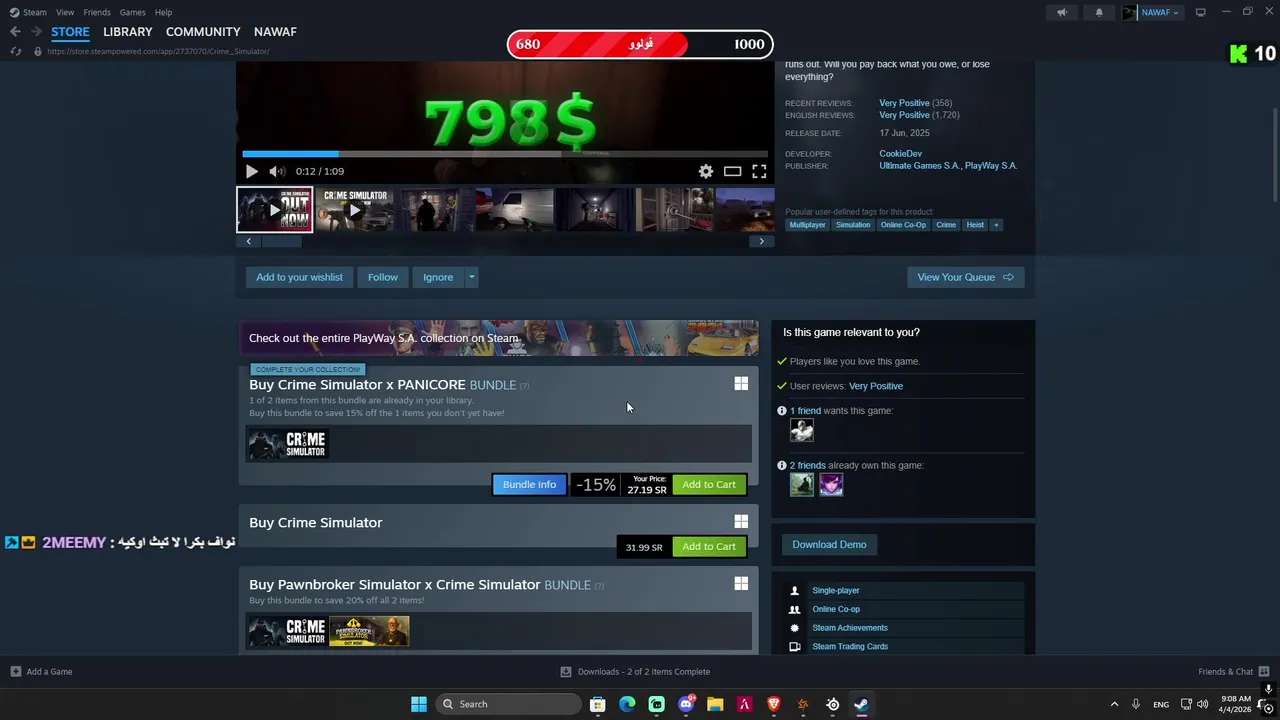Switch to the LIBRARY tab

click(x=128, y=32)
